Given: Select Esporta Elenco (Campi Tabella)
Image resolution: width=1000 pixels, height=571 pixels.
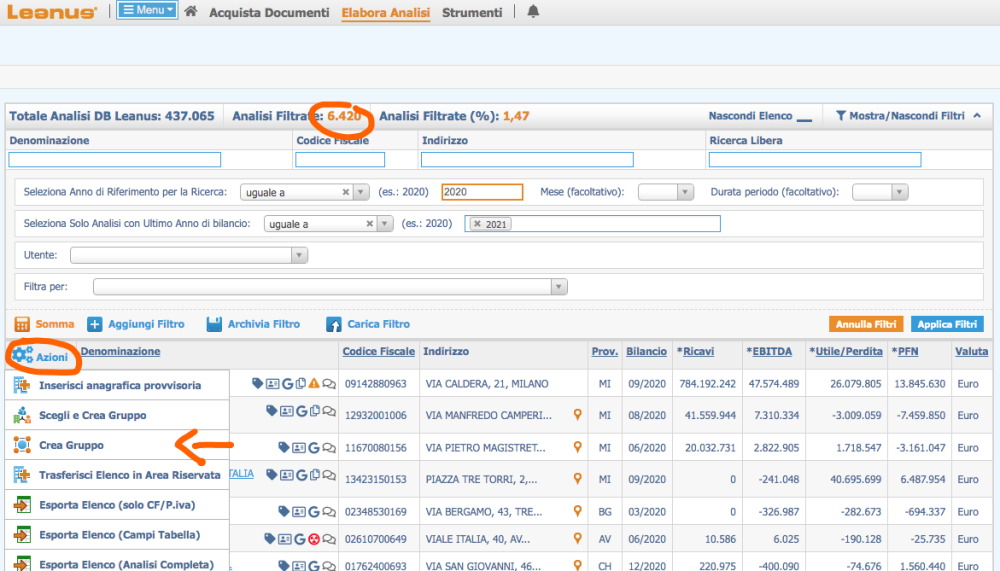Looking at the screenshot, I should [117, 535].
